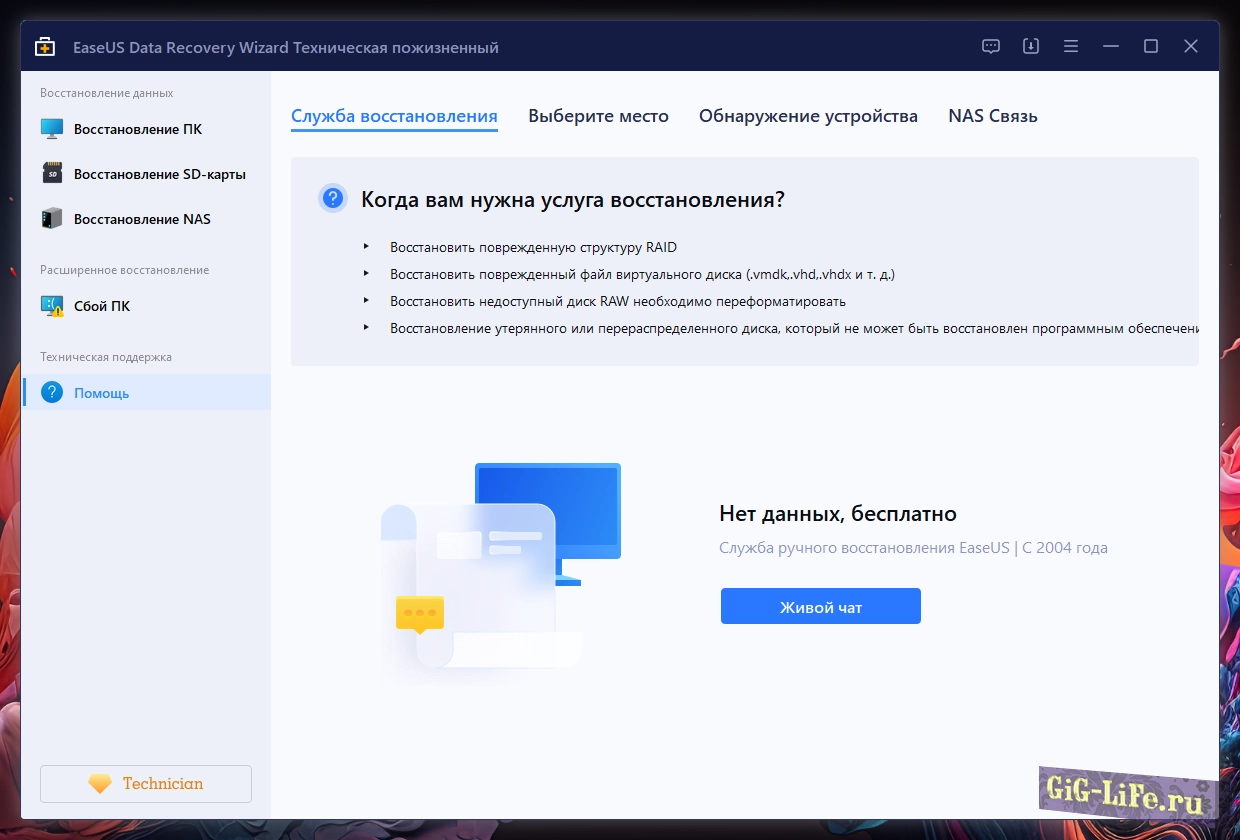The image size is (1240, 840).
Task: Click the Помощь question mark sidebar icon
Action: [52, 393]
